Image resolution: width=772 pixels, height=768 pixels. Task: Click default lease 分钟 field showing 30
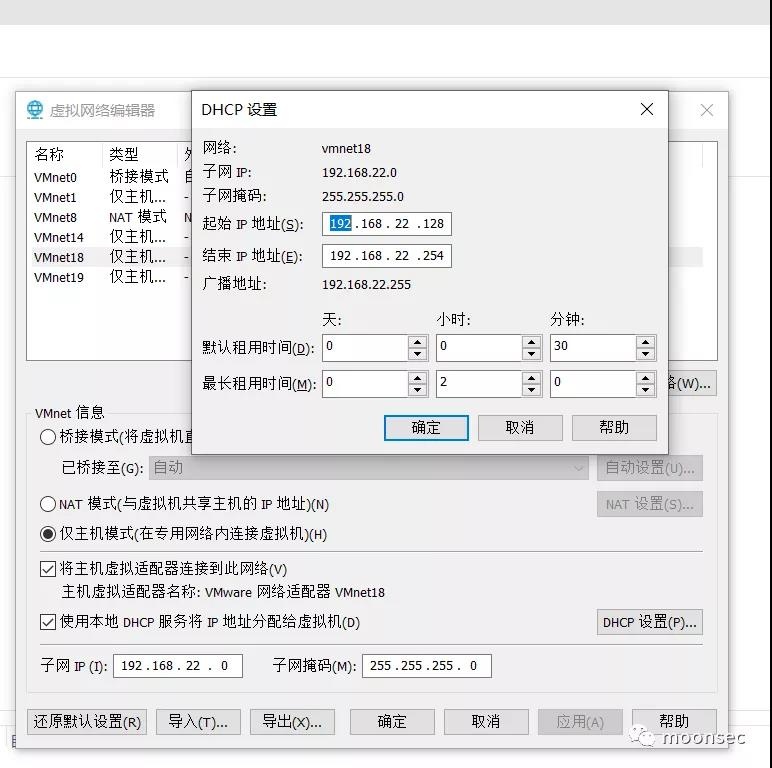593,348
